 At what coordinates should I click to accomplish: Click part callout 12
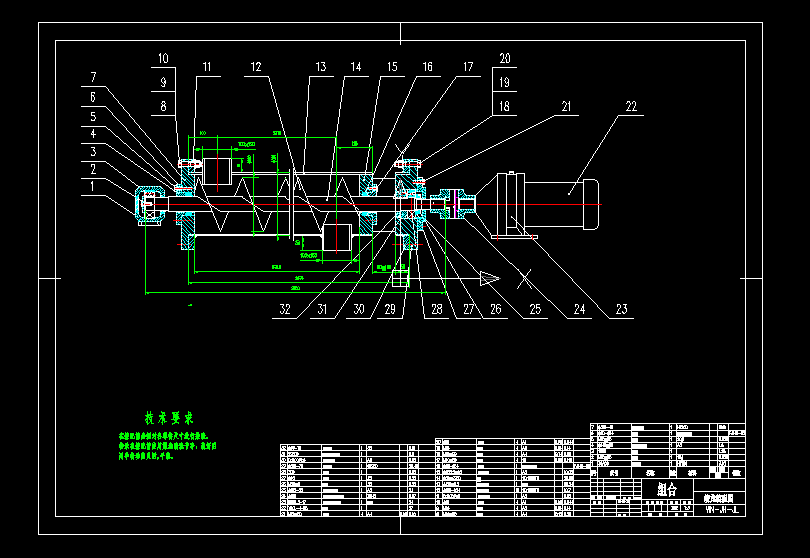coord(256,67)
